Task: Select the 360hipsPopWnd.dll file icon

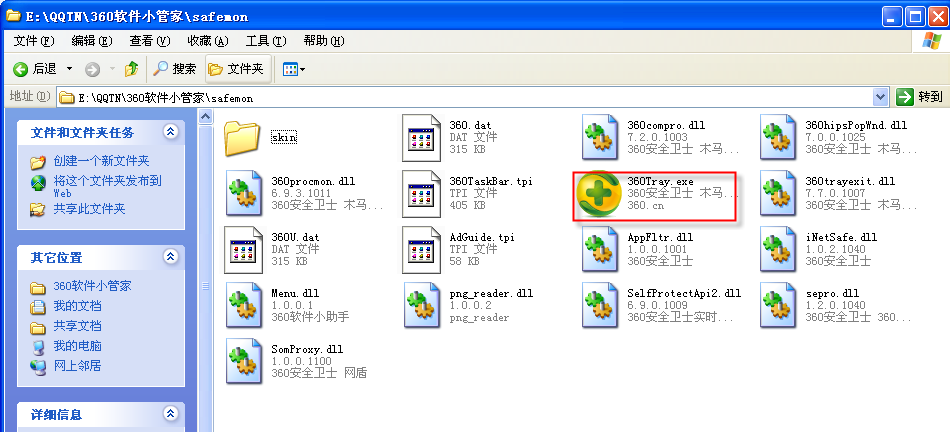Action: [779, 138]
